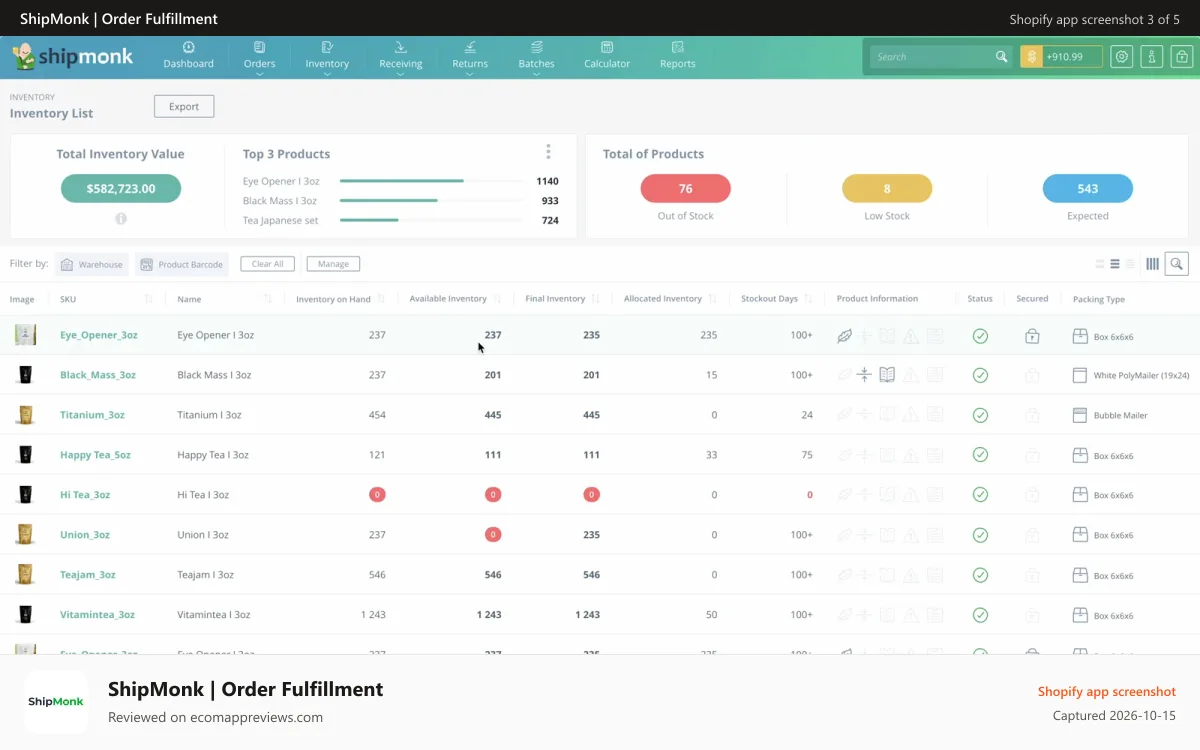The width and height of the screenshot is (1200, 750).
Task: Click the search magnifier icon in the header
Action: pyautogui.click(x=1001, y=57)
